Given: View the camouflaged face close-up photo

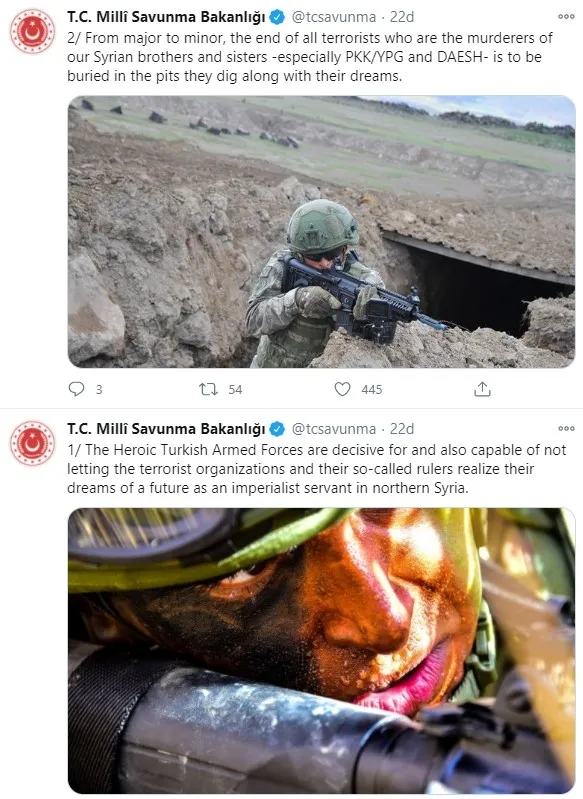Looking at the screenshot, I should pos(322,651).
